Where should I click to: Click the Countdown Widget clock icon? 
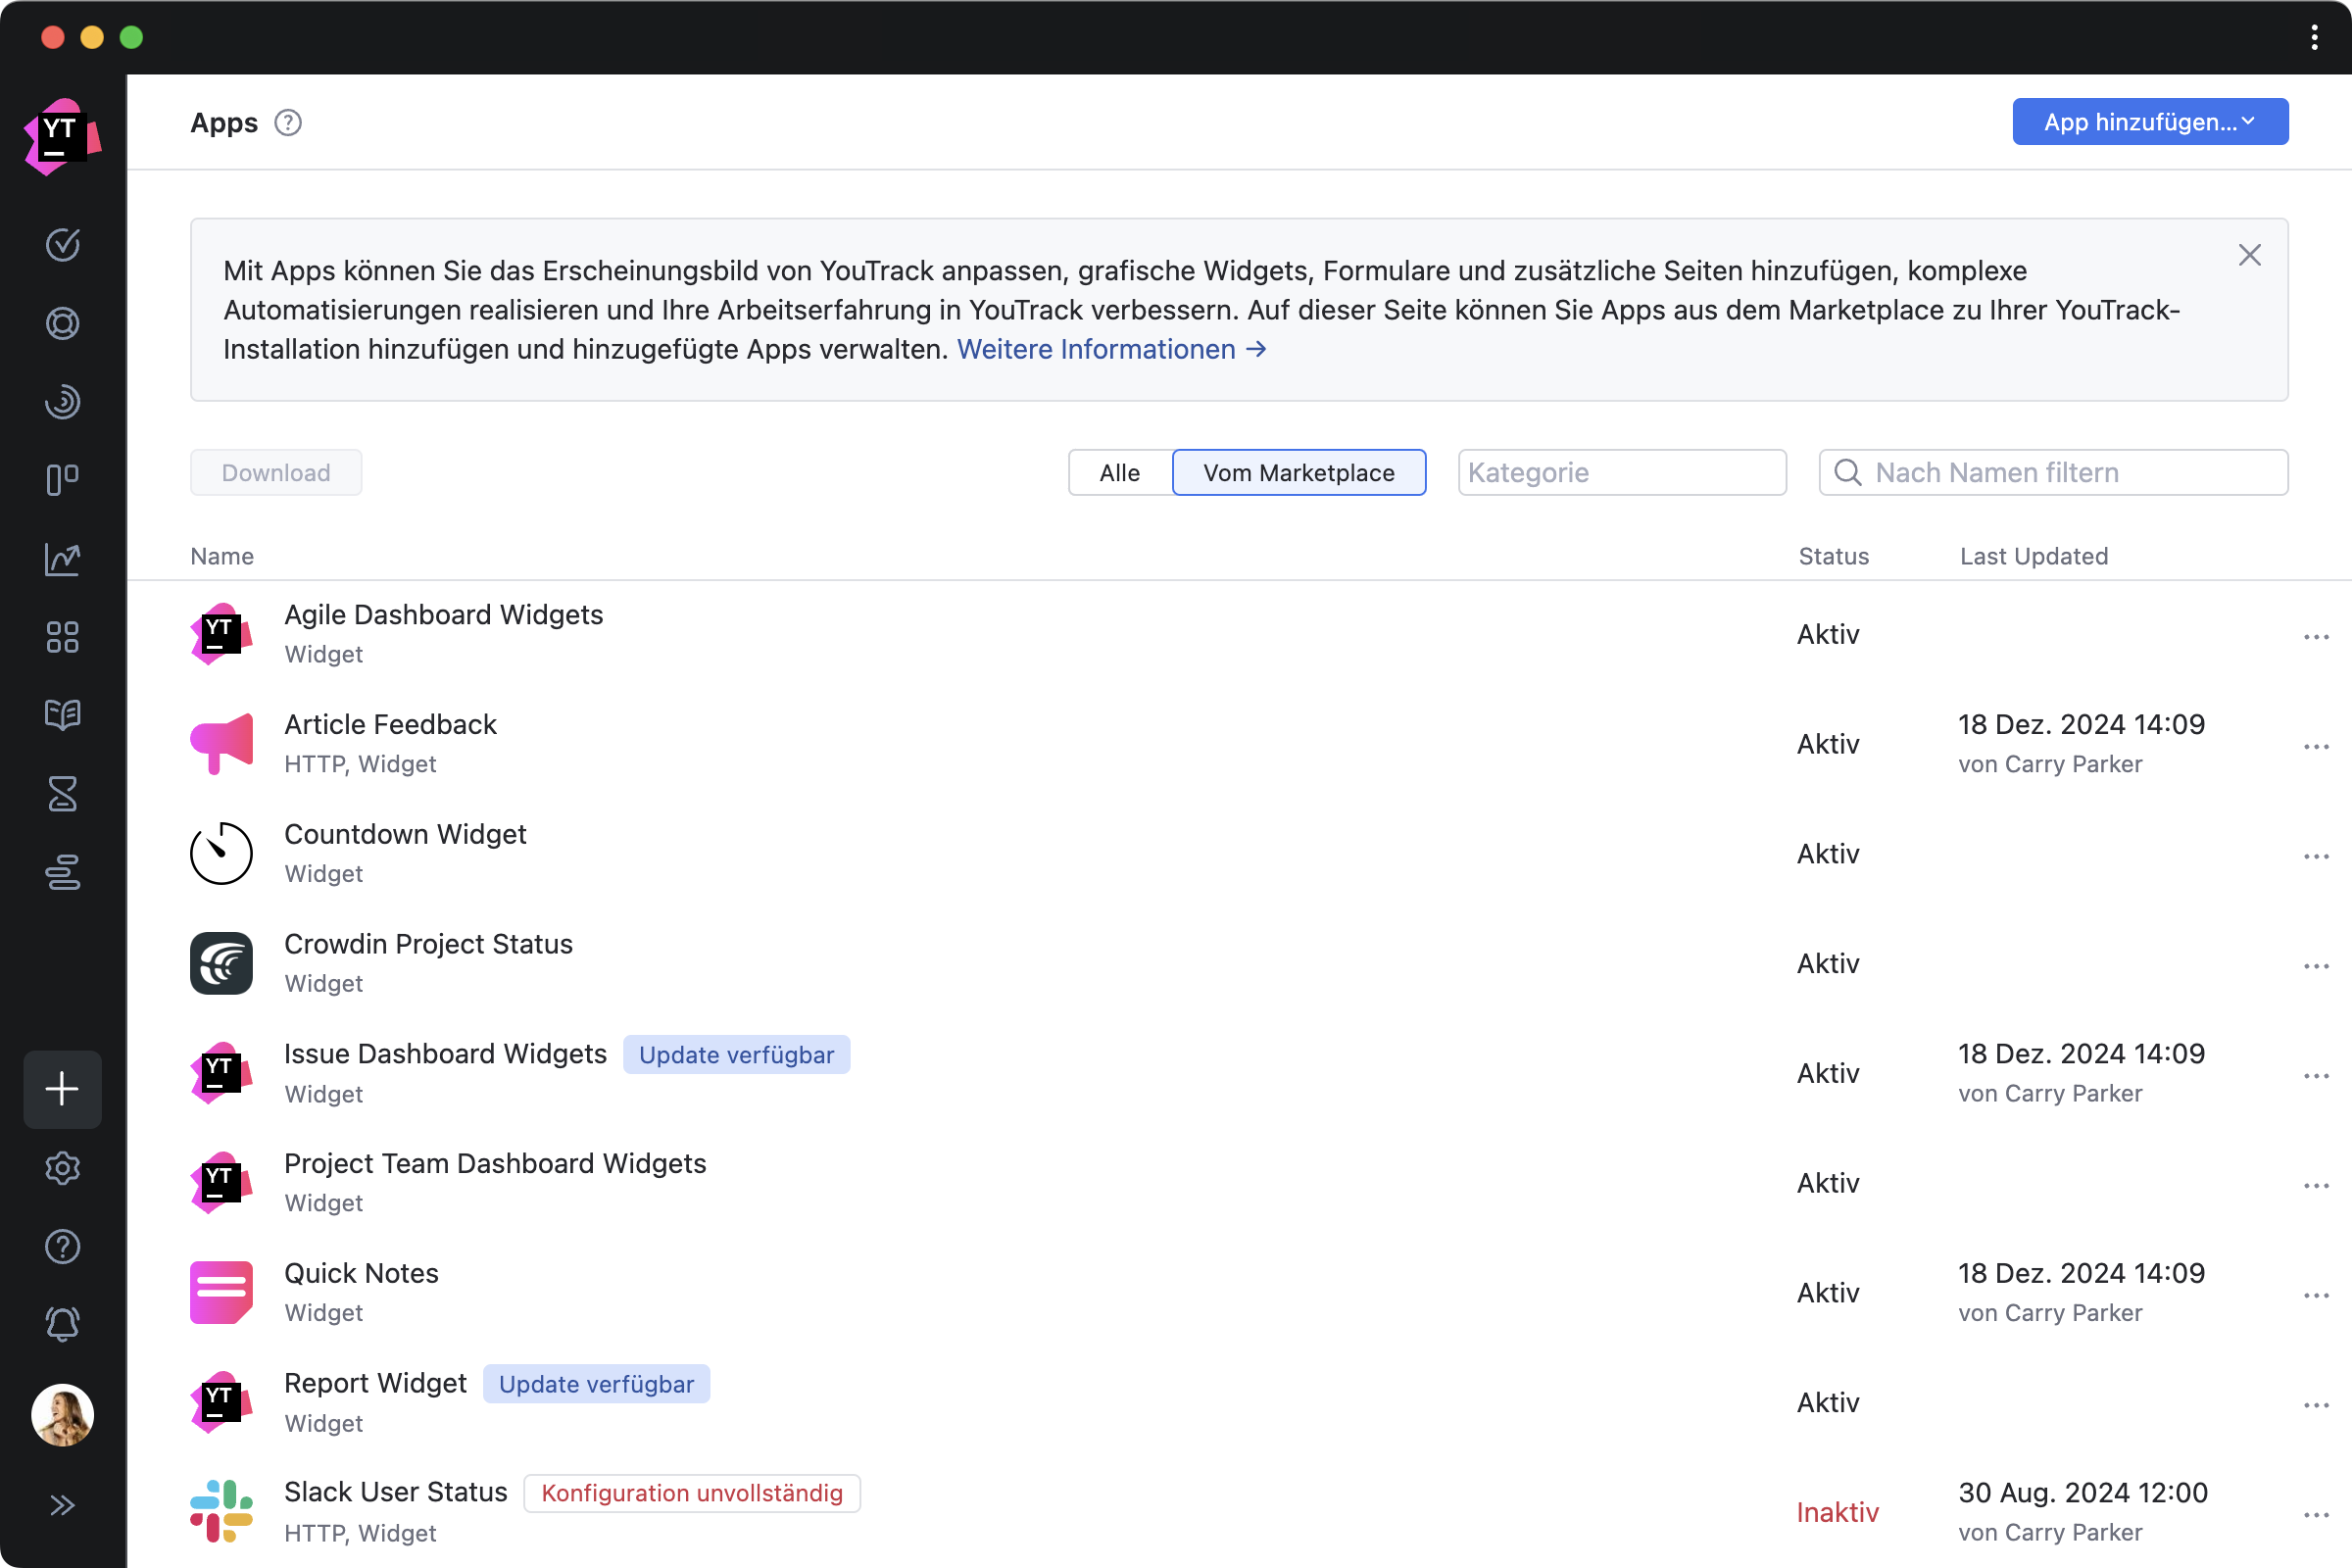click(x=222, y=853)
